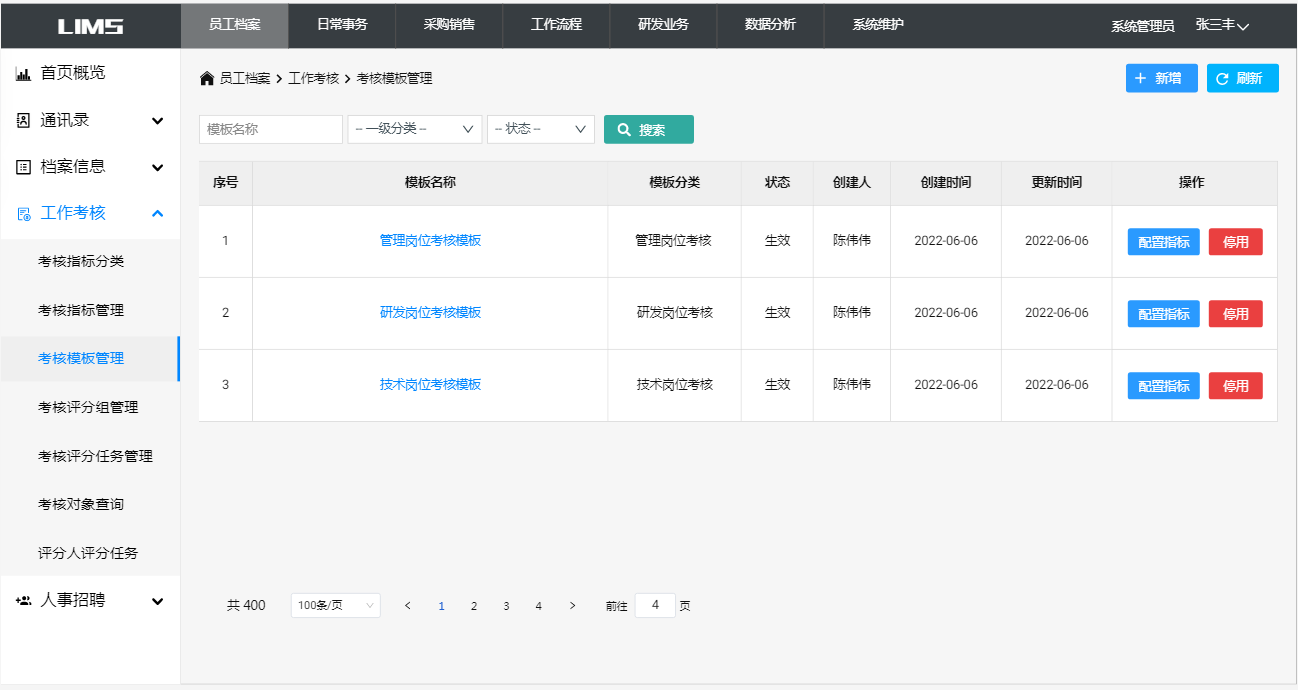Click the 人事招聘 people icon in sidebar
Image resolution: width=1298 pixels, height=690 pixels.
(x=24, y=601)
